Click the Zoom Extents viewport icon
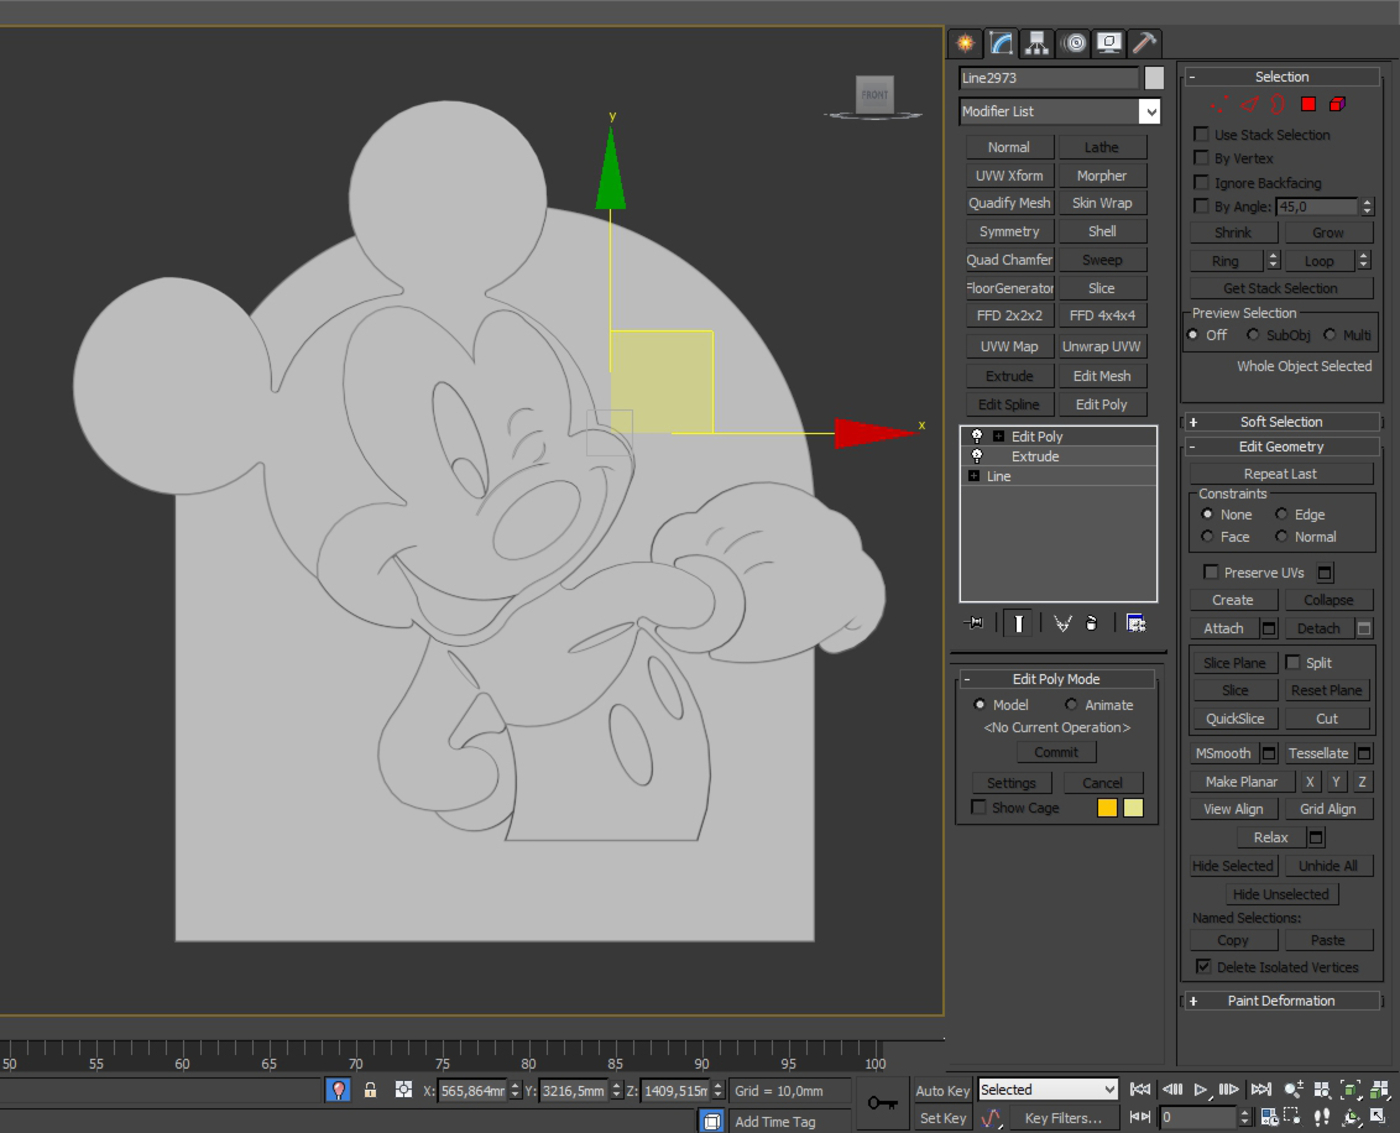Viewport: 1400px width, 1133px height. coord(1350,1090)
